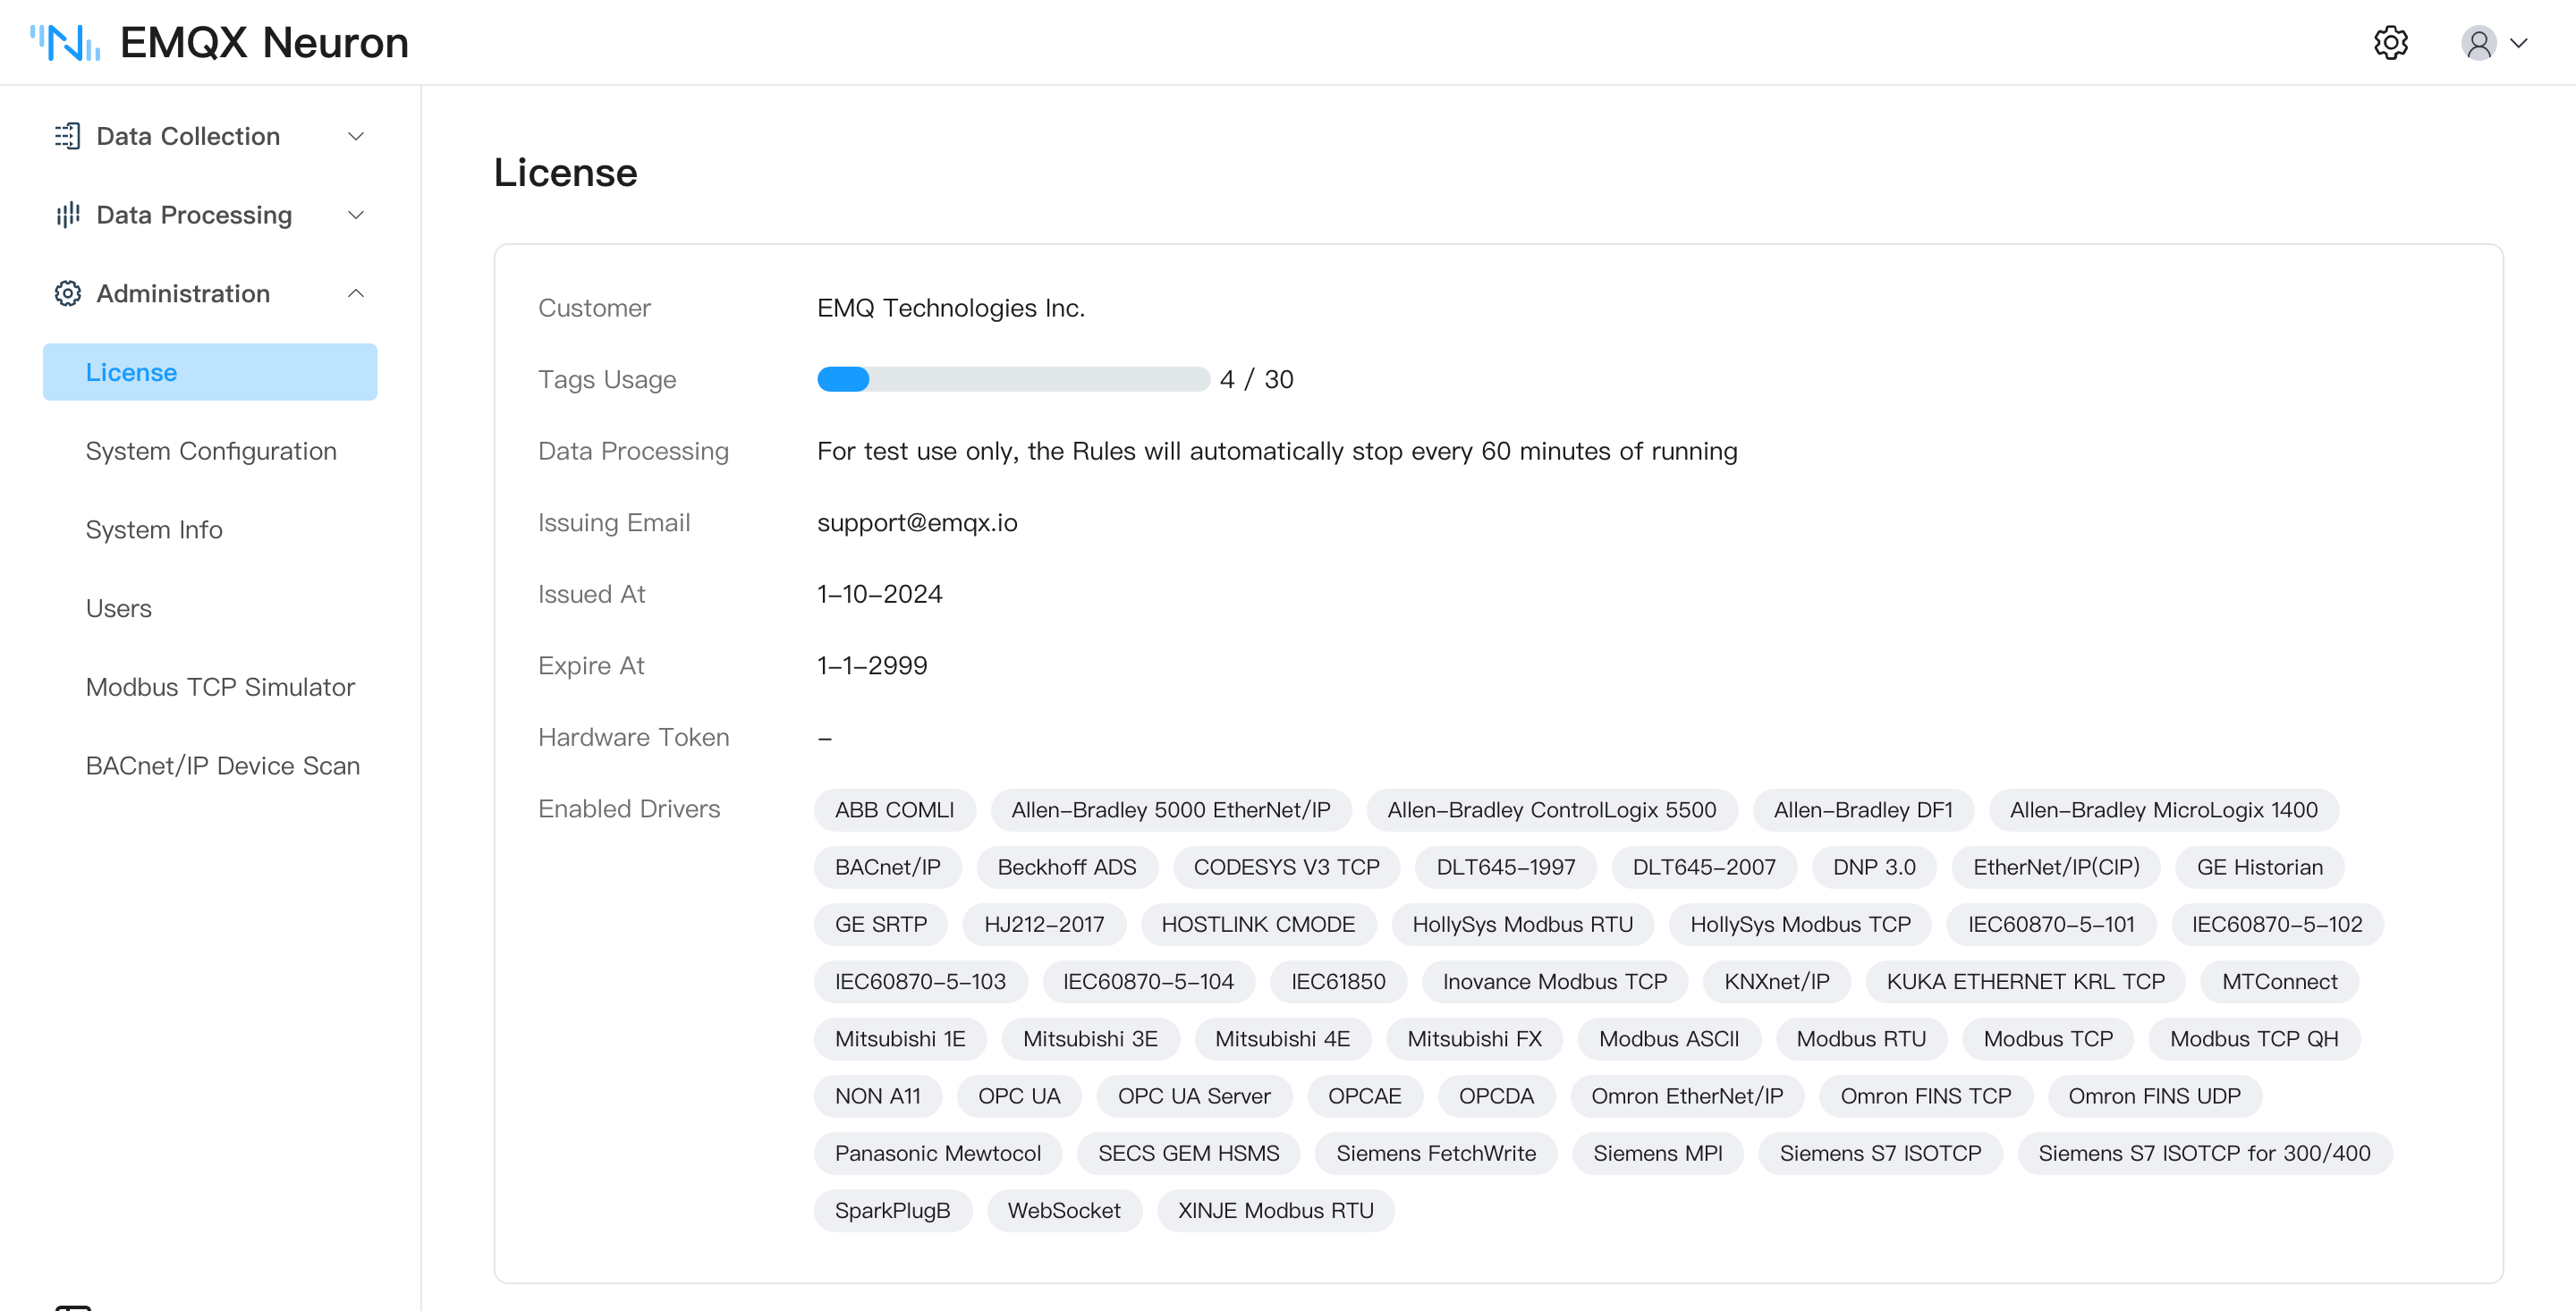
Task: Click the OPC UA Server driver tag
Action: (1194, 1096)
